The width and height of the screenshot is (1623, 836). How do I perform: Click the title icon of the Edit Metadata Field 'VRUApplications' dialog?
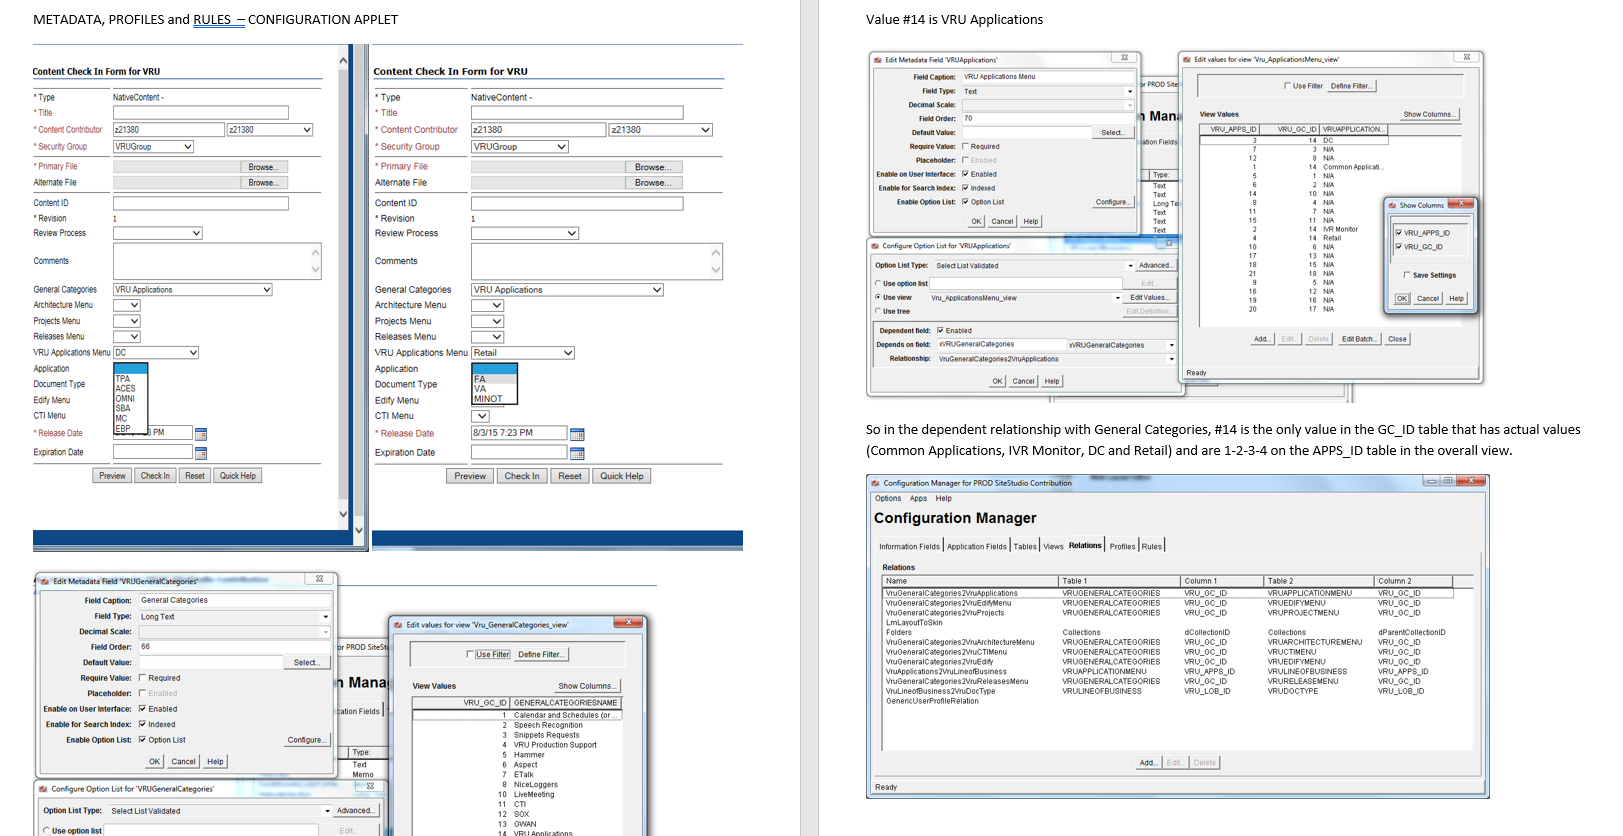click(878, 60)
